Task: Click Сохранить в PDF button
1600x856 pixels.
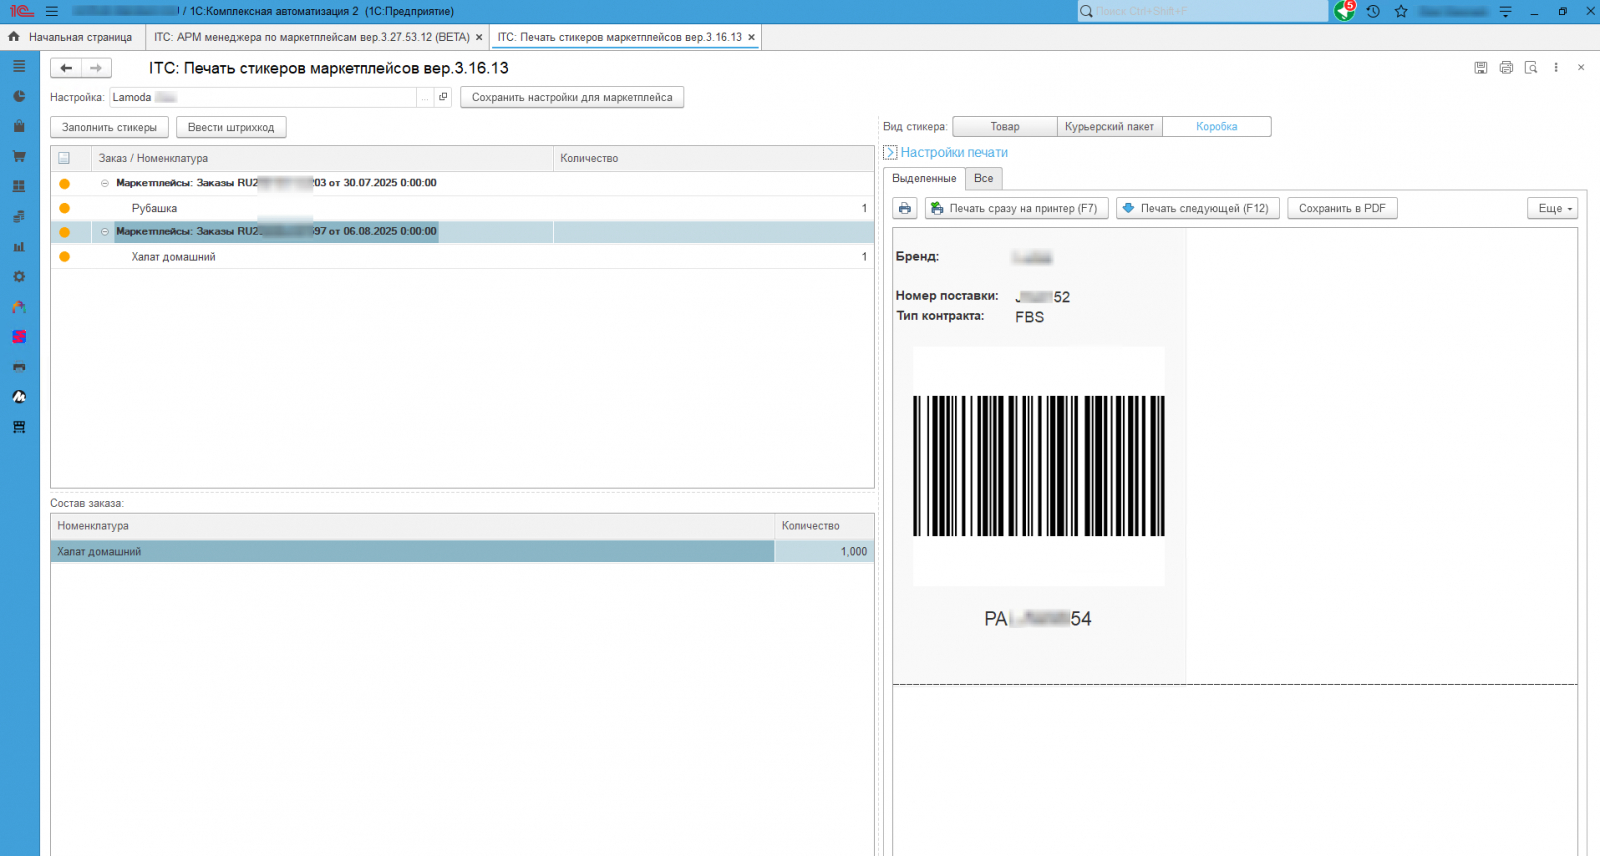Action: point(1341,208)
